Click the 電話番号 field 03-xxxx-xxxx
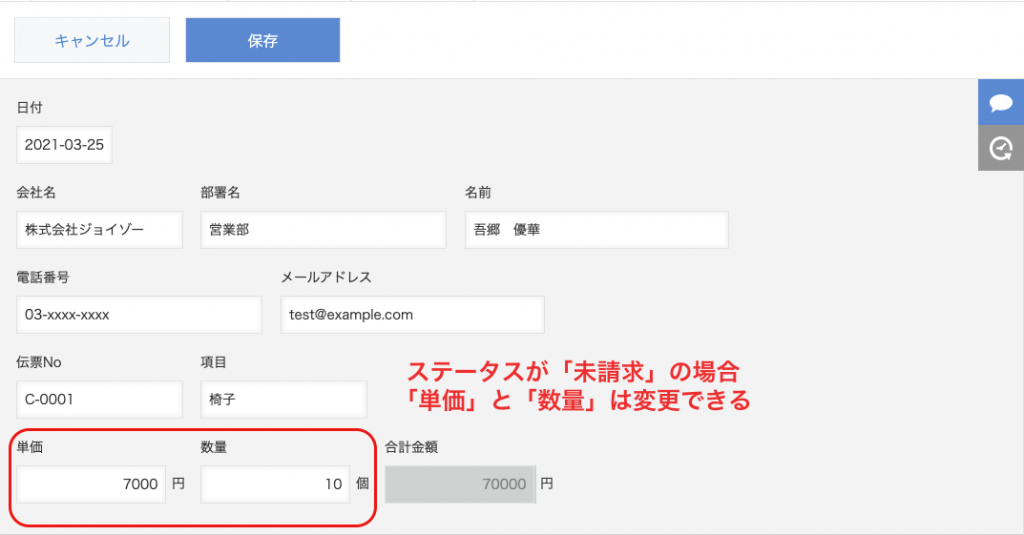 [139, 315]
